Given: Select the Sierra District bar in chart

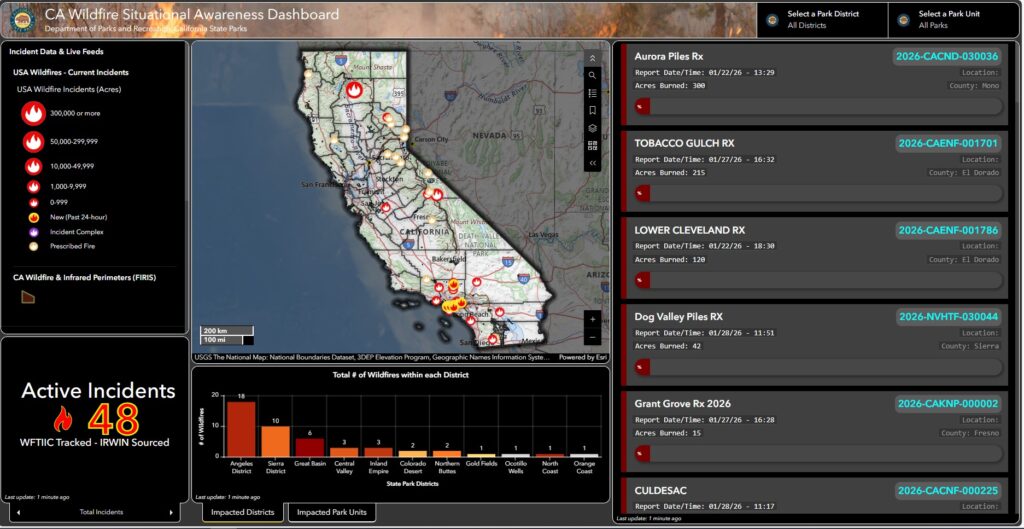Looking at the screenshot, I should coord(275,441).
